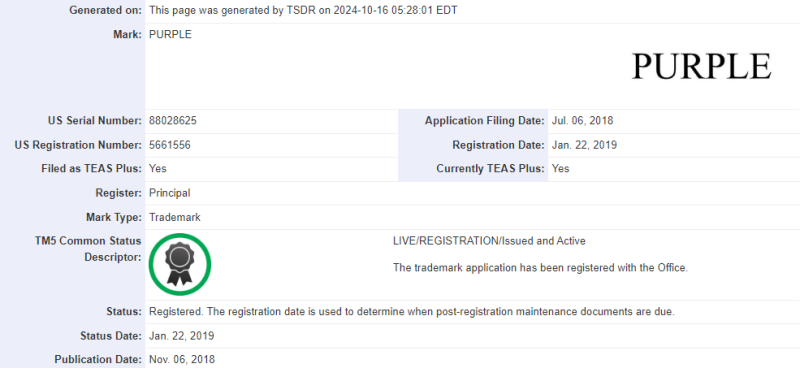Click the TM5 Common Status Descriptor label

click(88, 249)
